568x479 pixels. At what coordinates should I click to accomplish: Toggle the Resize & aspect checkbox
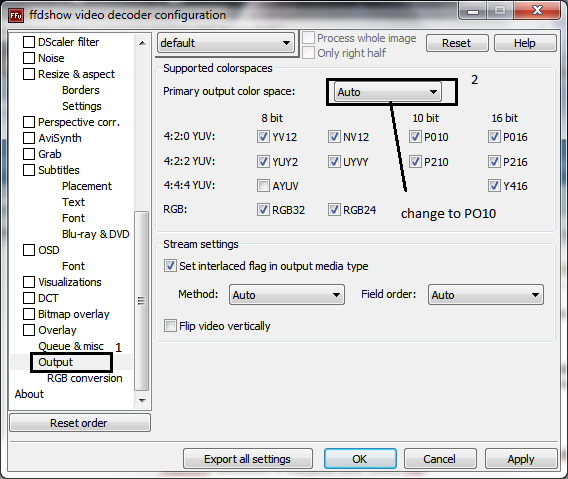click(29, 74)
